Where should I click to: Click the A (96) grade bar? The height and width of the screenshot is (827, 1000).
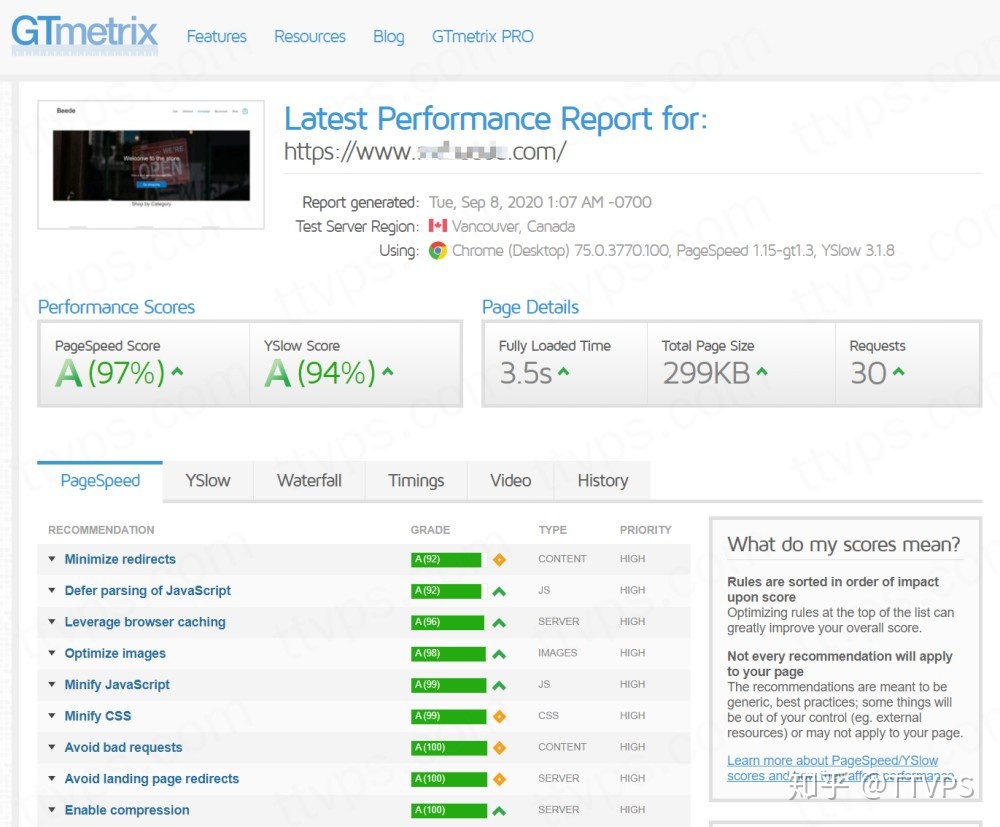(x=446, y=622)
